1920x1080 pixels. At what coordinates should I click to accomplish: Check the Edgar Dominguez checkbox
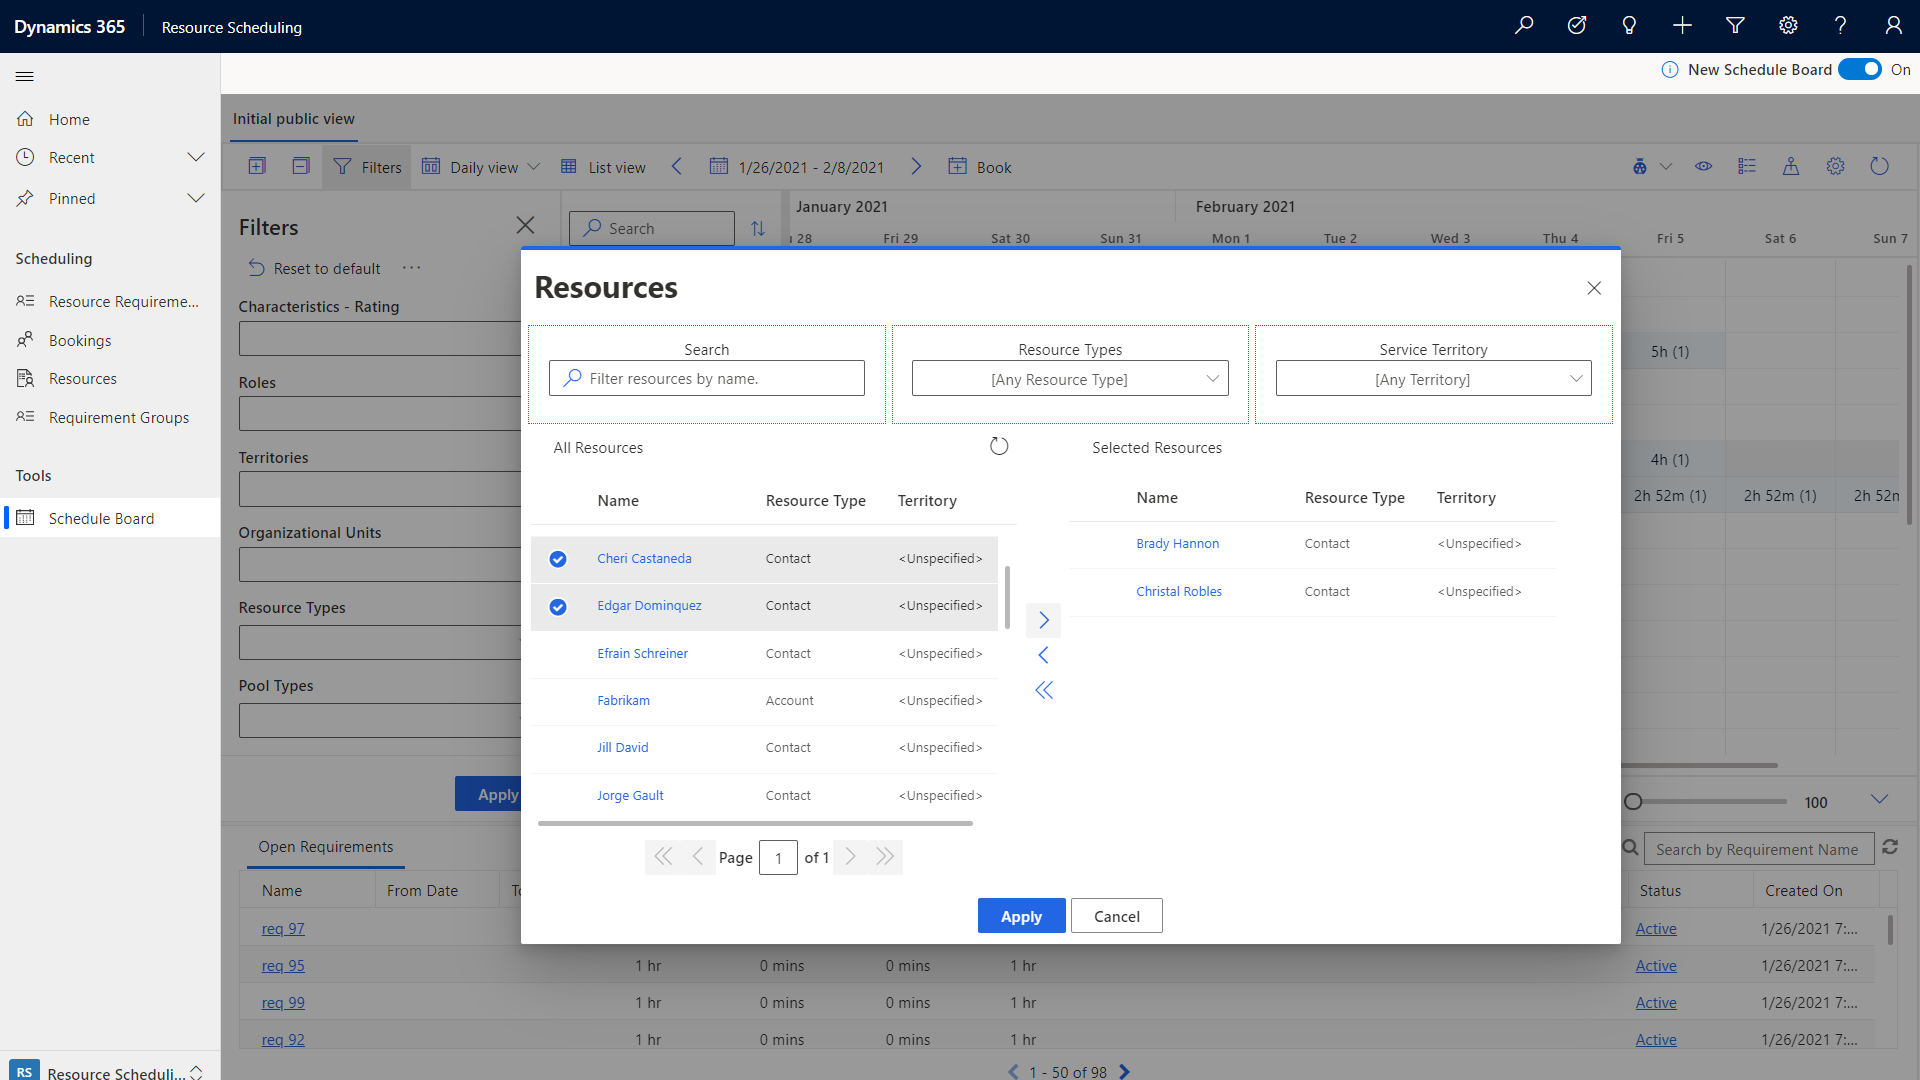(556, 605)
